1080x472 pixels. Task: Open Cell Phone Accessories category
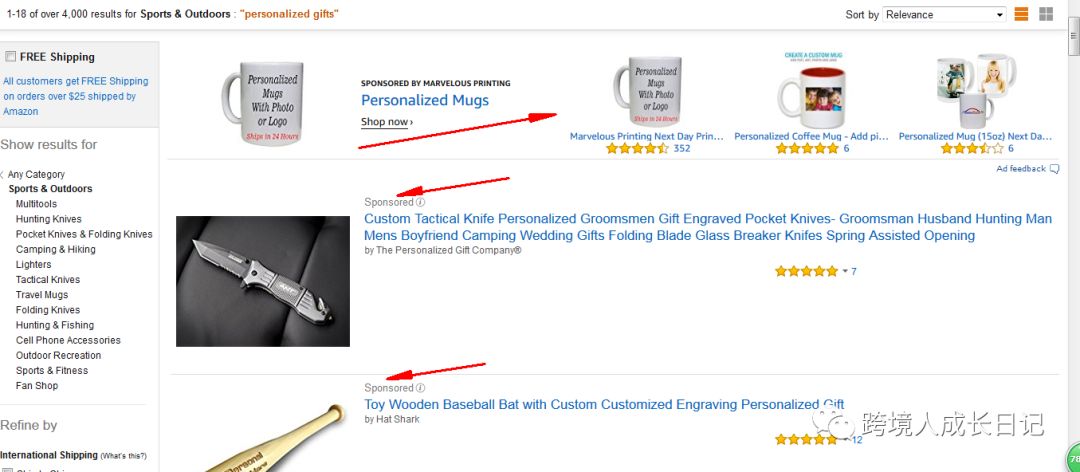pyautogui.click(x=68, y=340)
